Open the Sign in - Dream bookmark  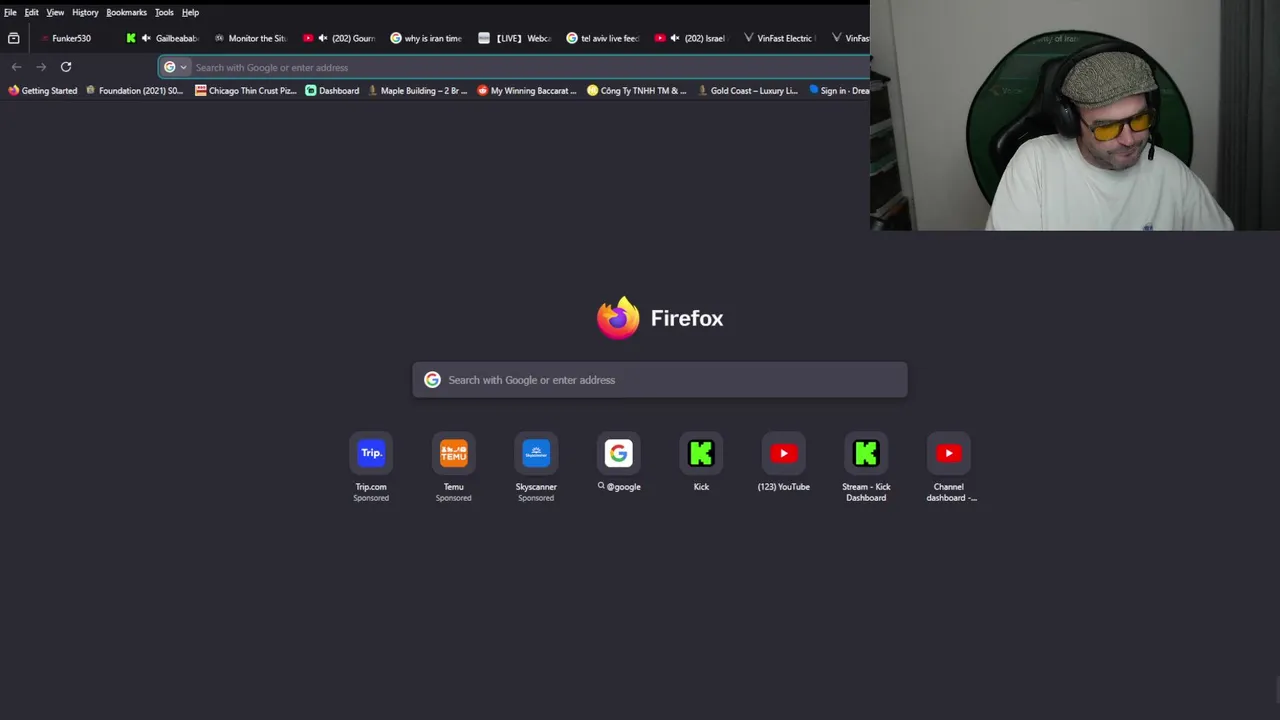click(x=838, y=90)
